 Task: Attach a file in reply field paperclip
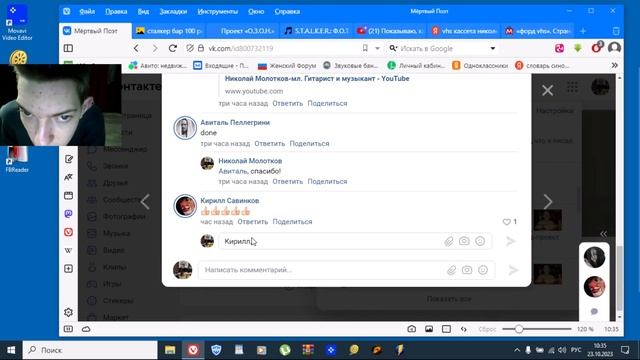point(449,241)
